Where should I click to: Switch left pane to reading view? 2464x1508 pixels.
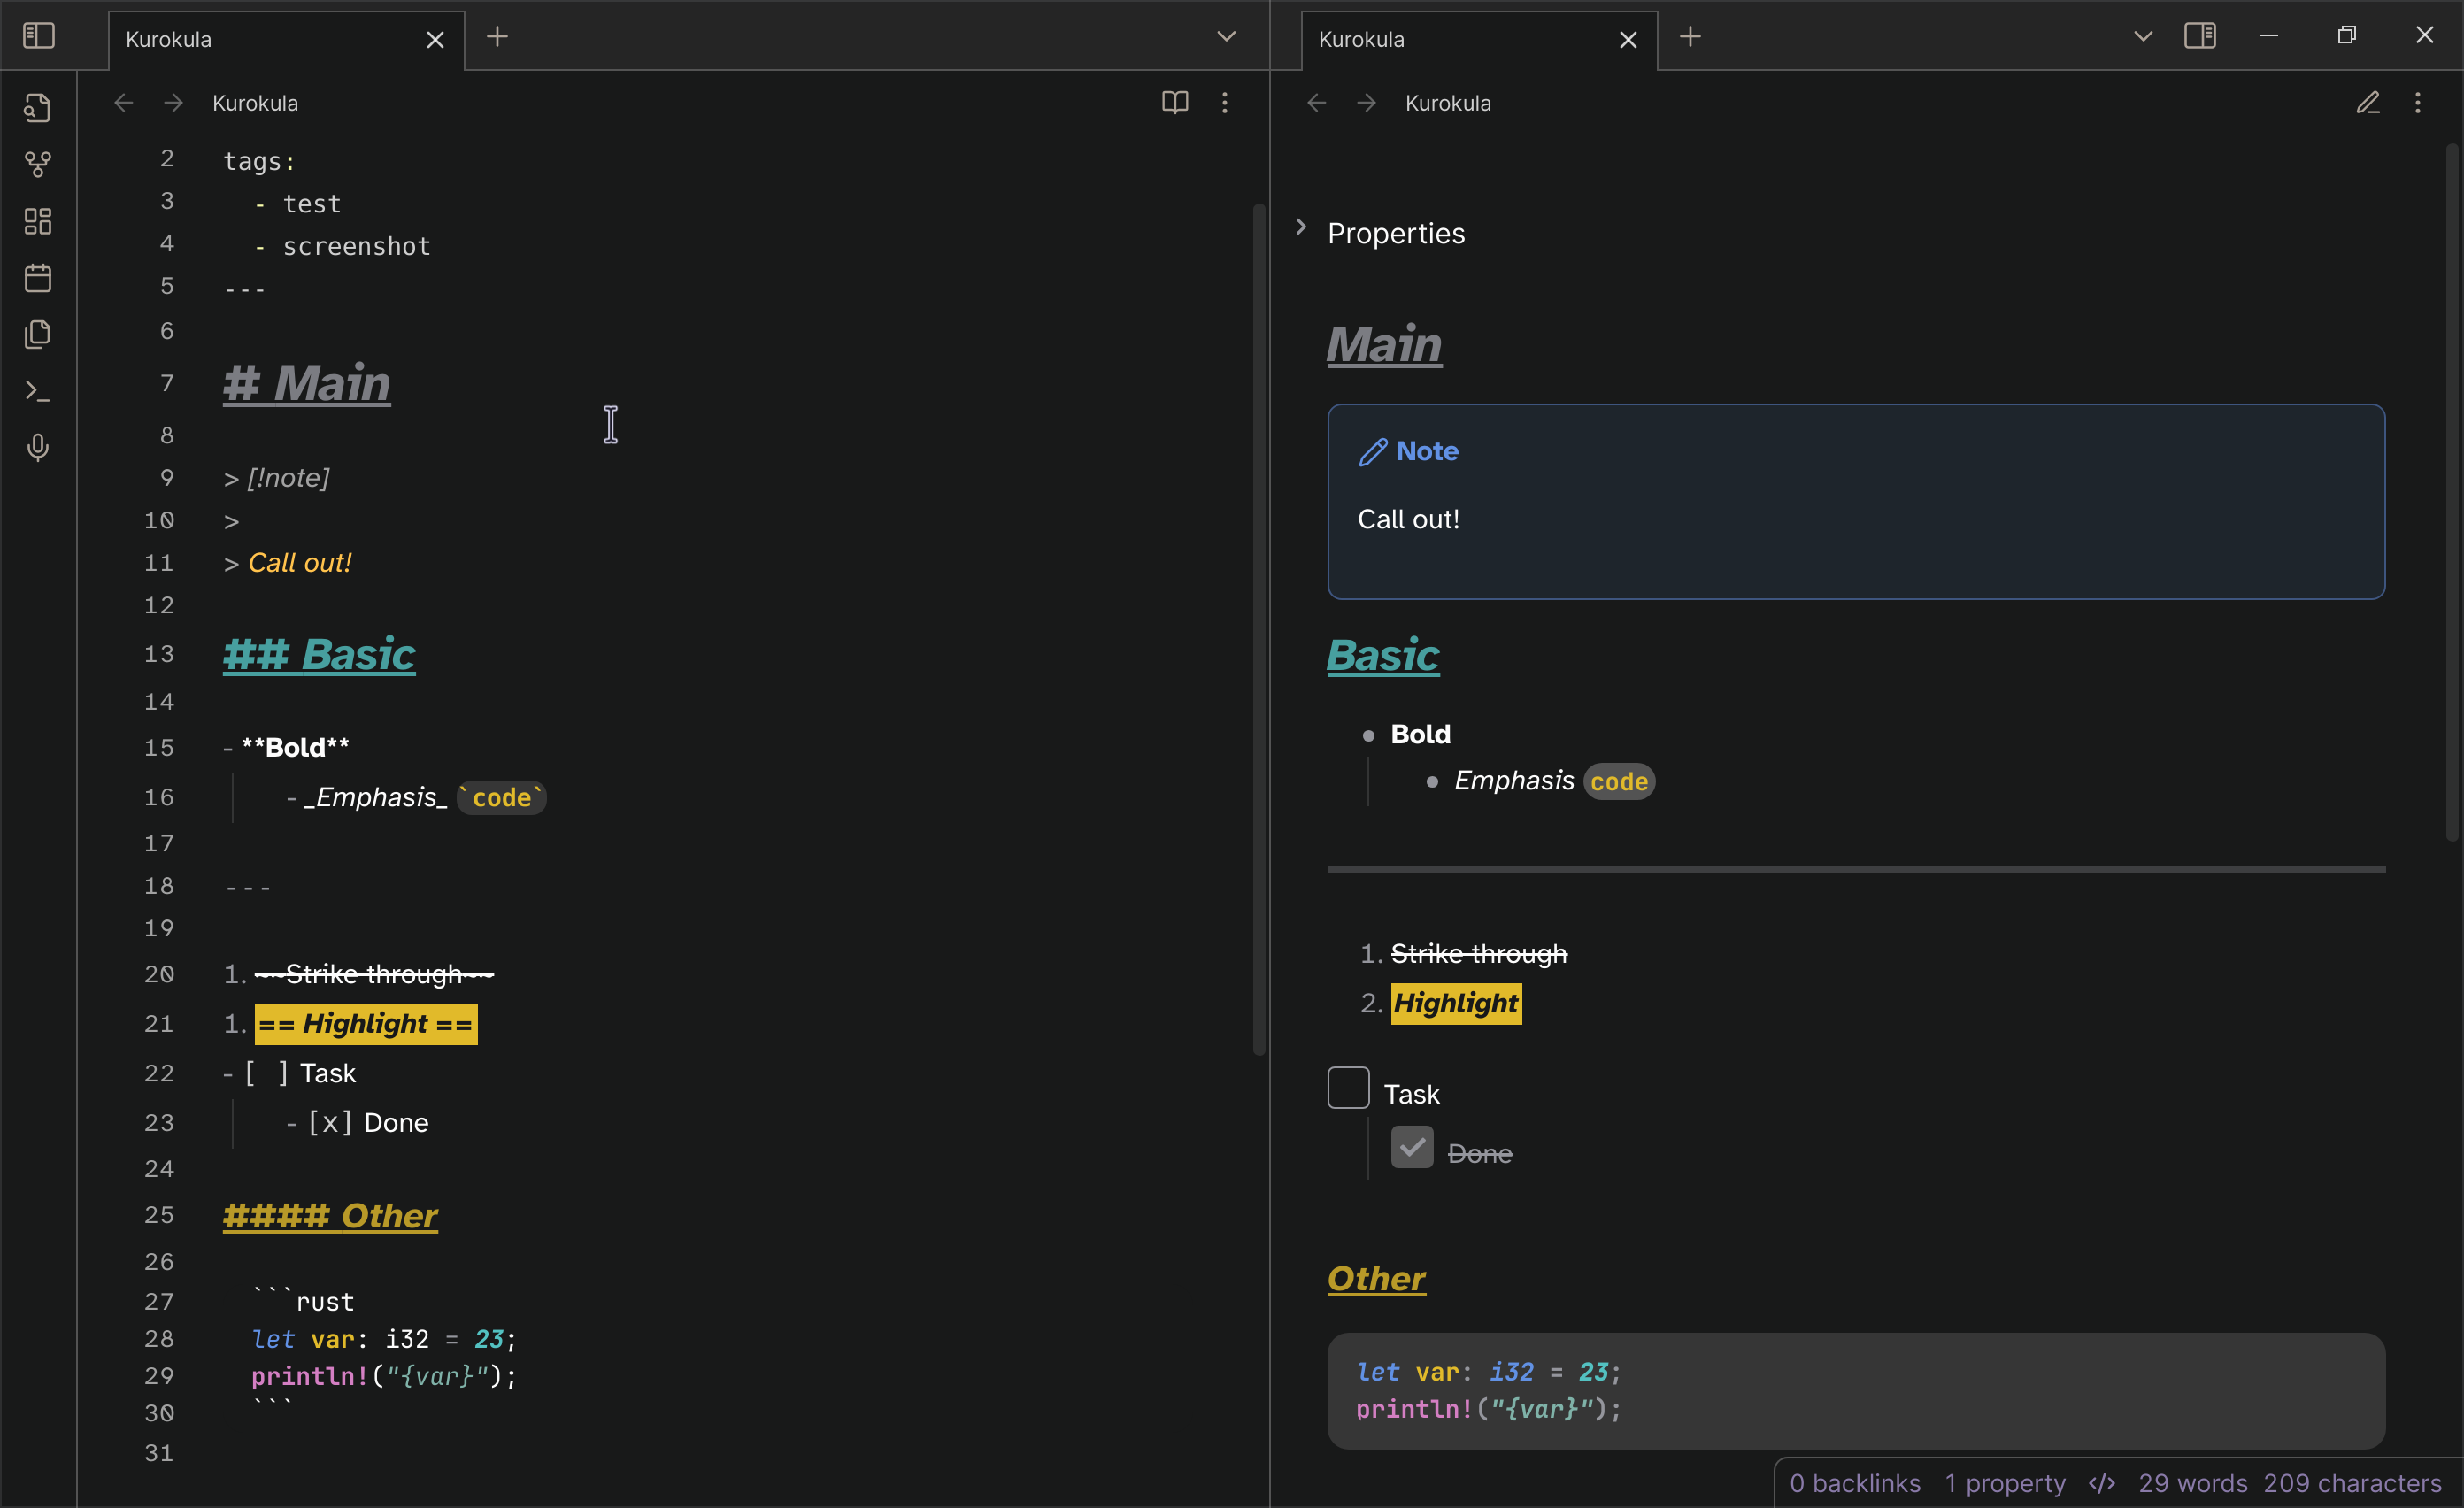coord(1175,102)
